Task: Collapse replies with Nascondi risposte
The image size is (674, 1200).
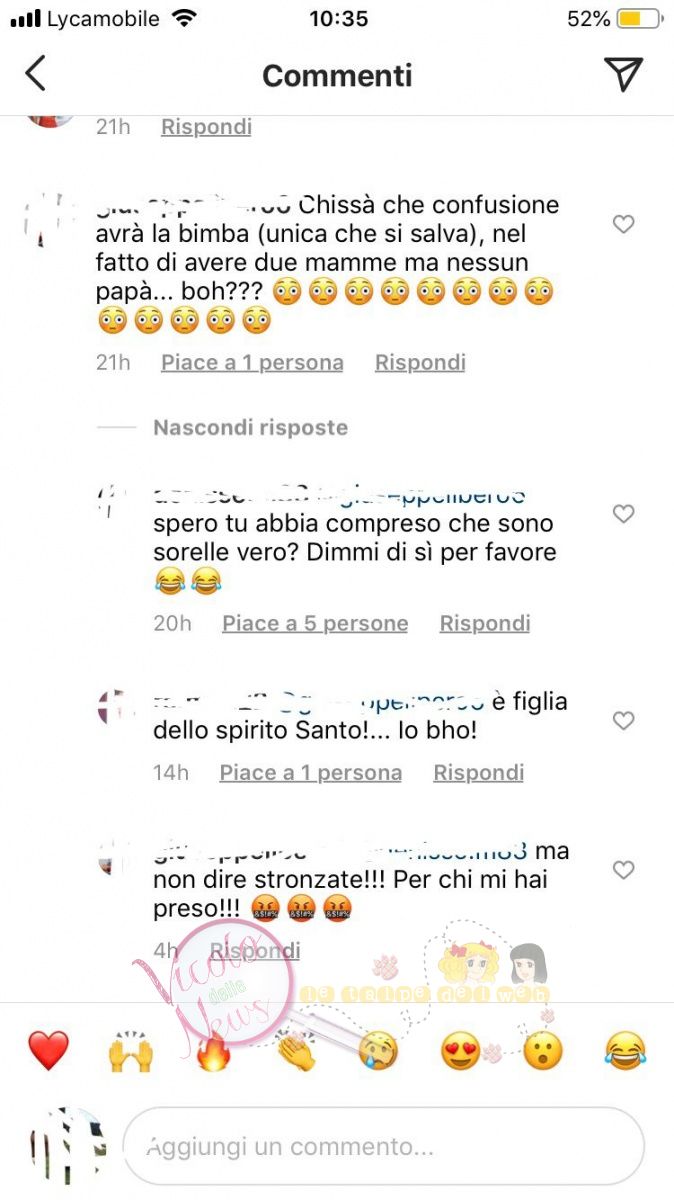Action: pyautogui.click(x=250, y=428)
